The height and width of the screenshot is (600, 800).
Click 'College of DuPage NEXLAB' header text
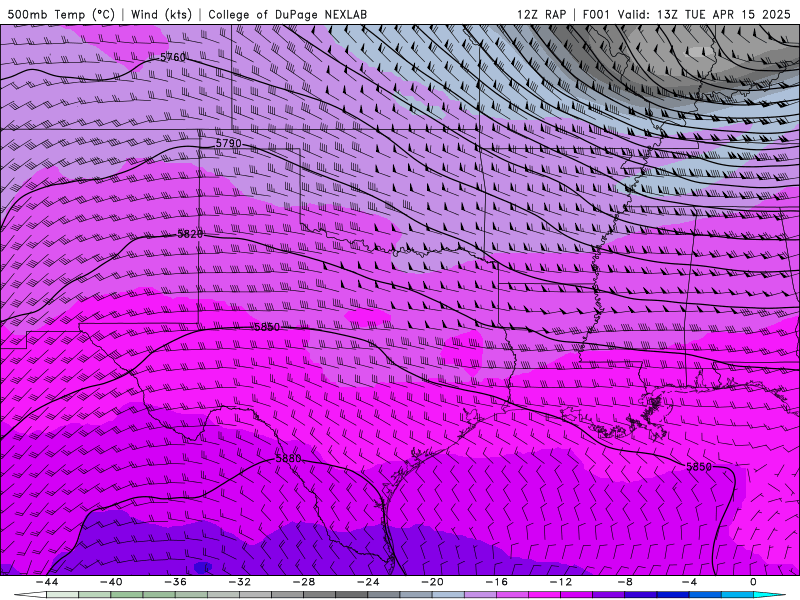coord(287,14)
